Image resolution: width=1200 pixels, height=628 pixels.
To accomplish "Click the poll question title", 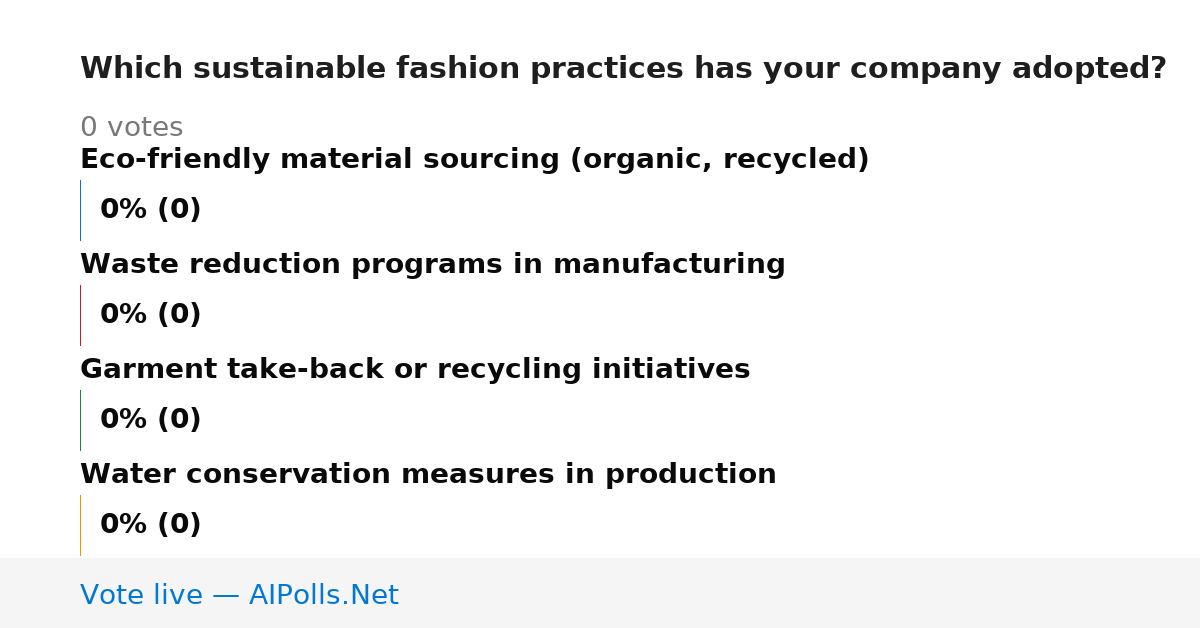I will click(623, 69).
